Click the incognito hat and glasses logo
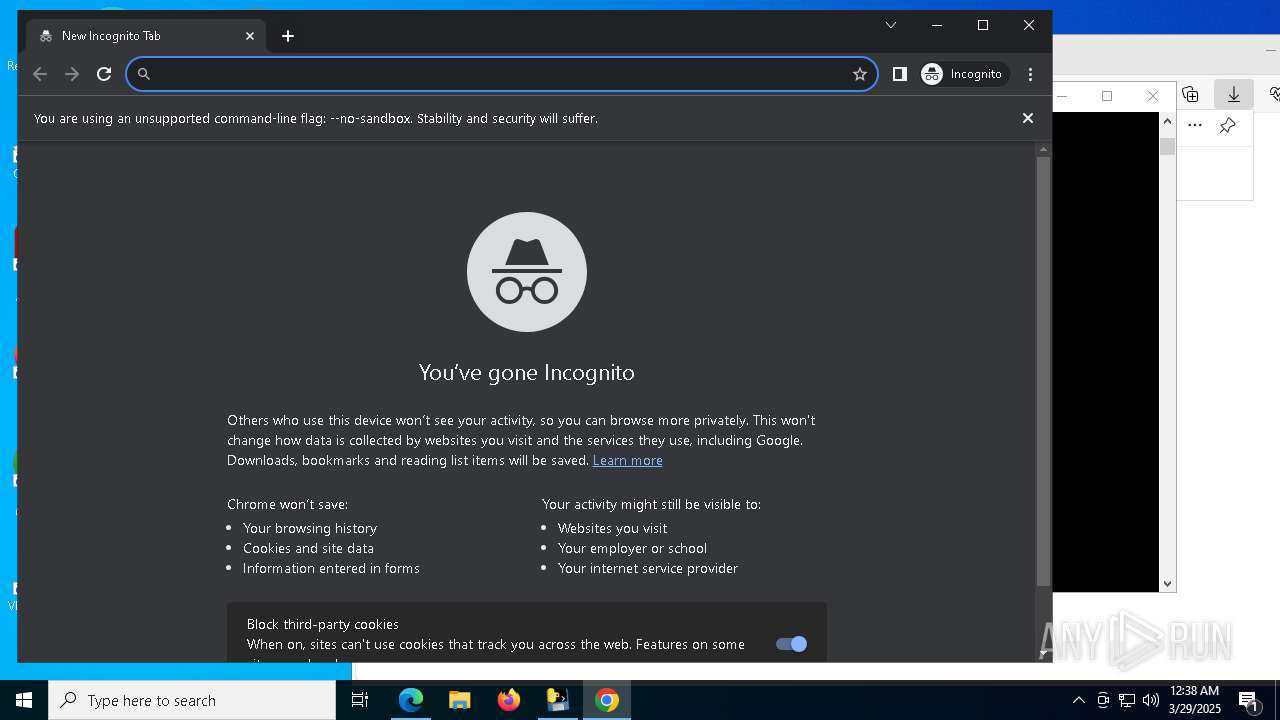The height and width of the screenshot is (720, 1280). 527,272
